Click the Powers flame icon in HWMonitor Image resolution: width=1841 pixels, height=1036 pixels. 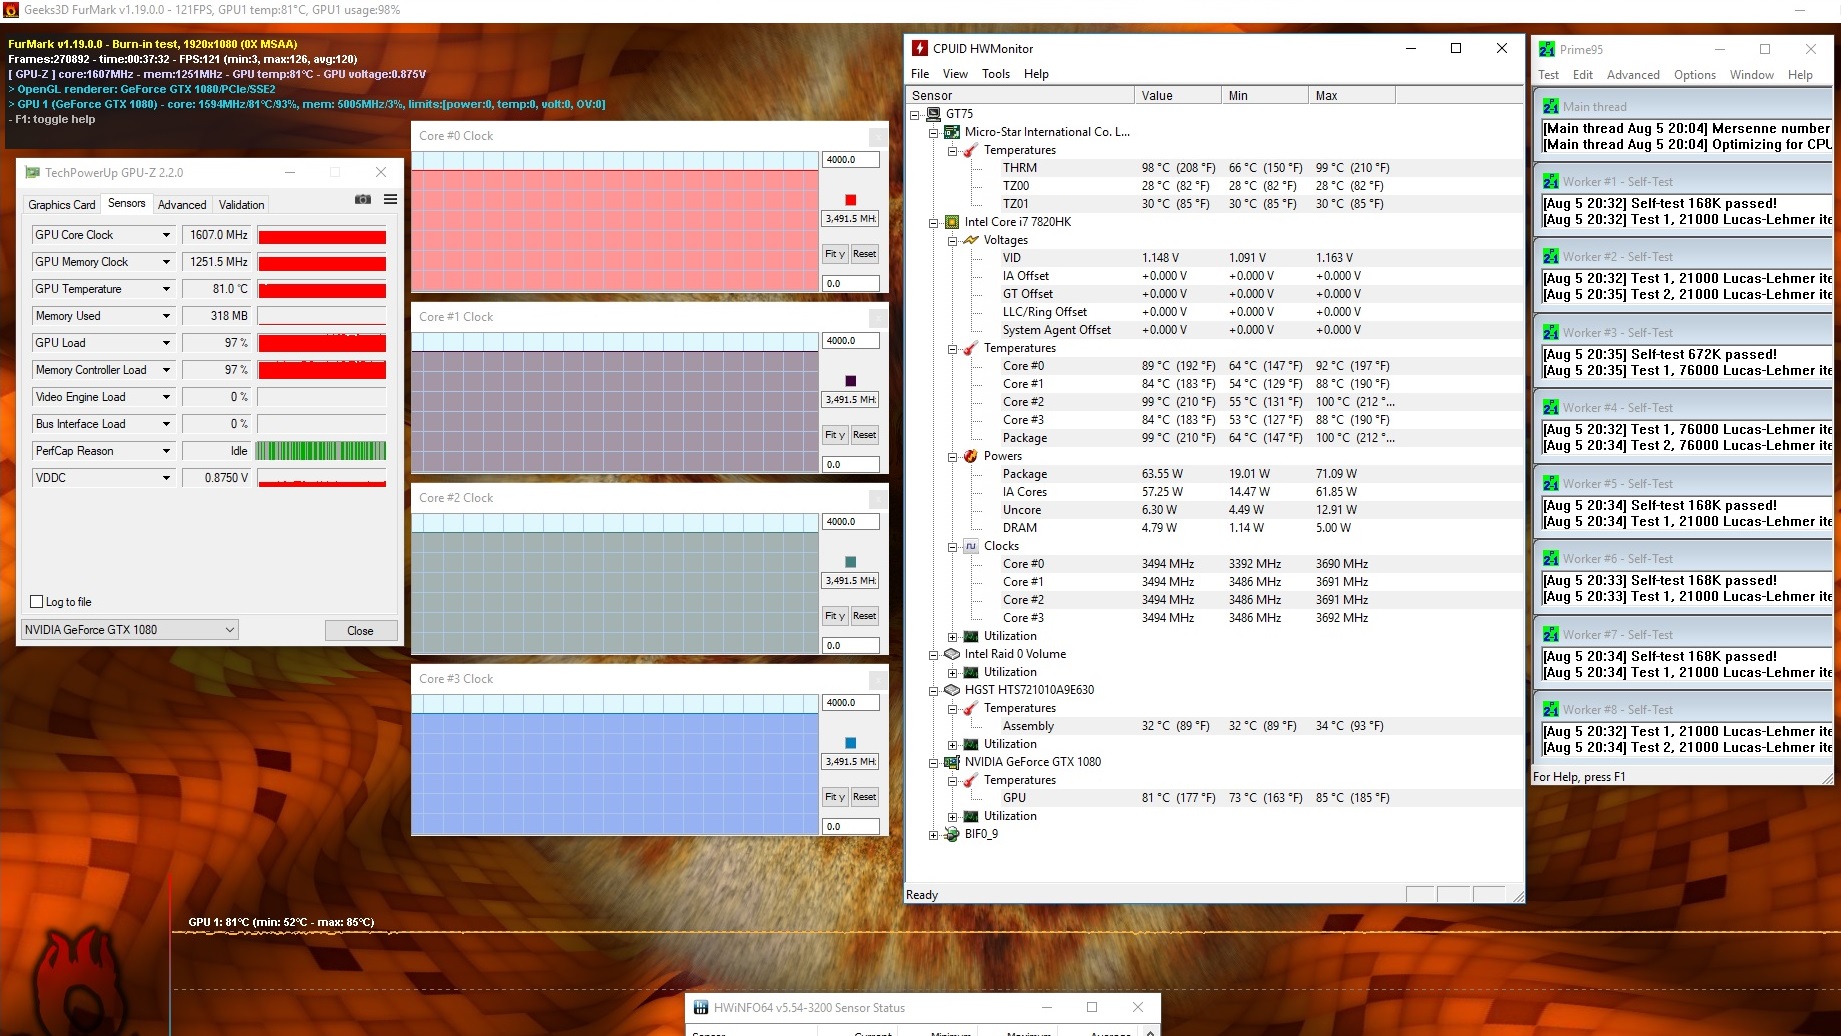(971, 456)
